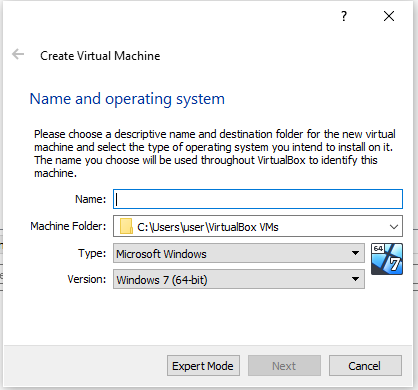This screenshot has width=418, height=390.
Task: Open the Version dropdown showing Windows 7 (64-bit)
Action: [239, 279]
